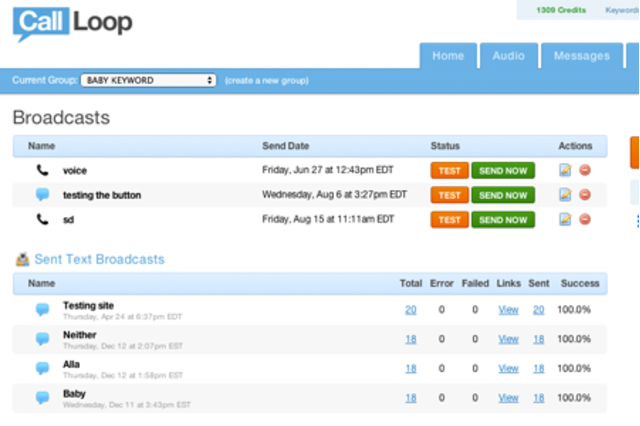Click the edit icon for voice broadcast
This screenshot has width=640, height=426.
565,170
